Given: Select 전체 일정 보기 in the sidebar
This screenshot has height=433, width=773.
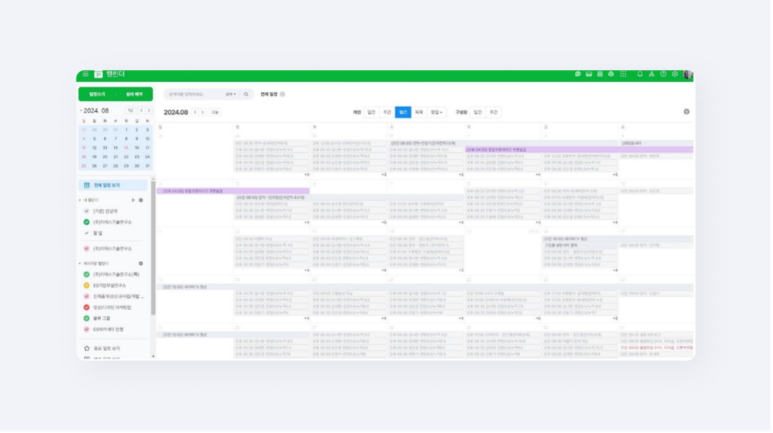Looking at the screenshot, I should coord(113,186).
